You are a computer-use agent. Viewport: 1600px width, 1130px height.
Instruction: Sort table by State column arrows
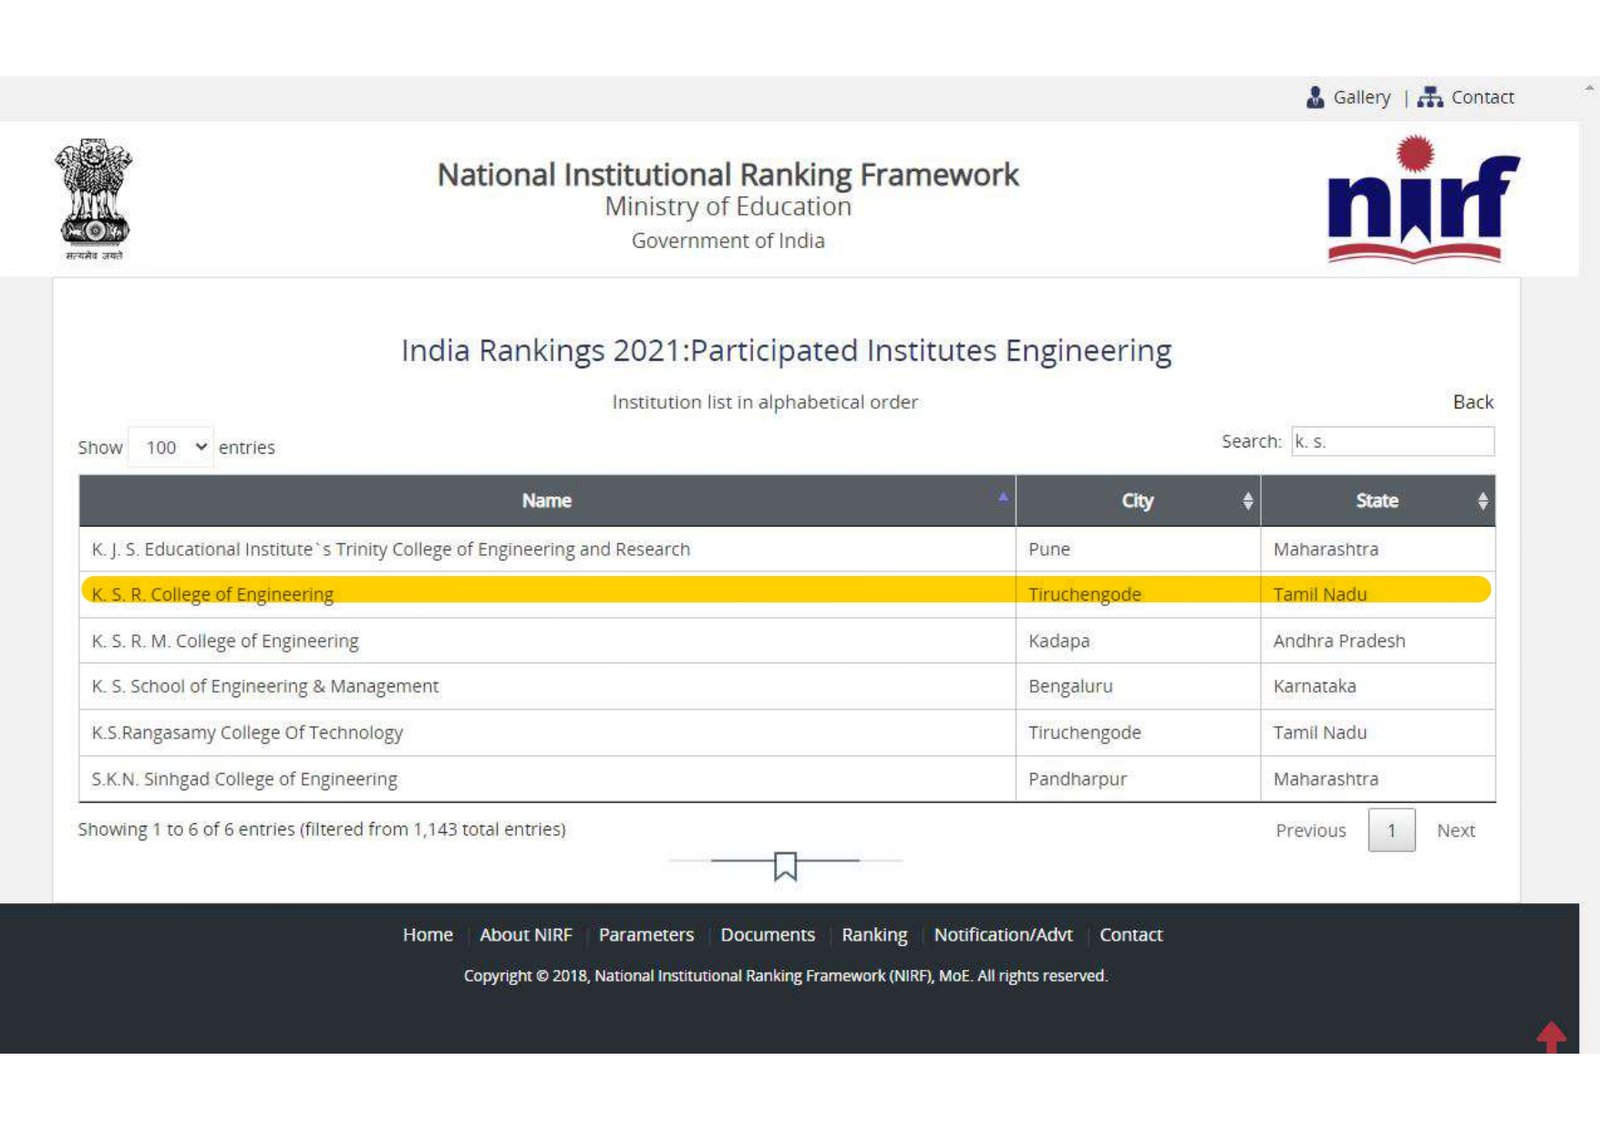(x=1482, y=501)
